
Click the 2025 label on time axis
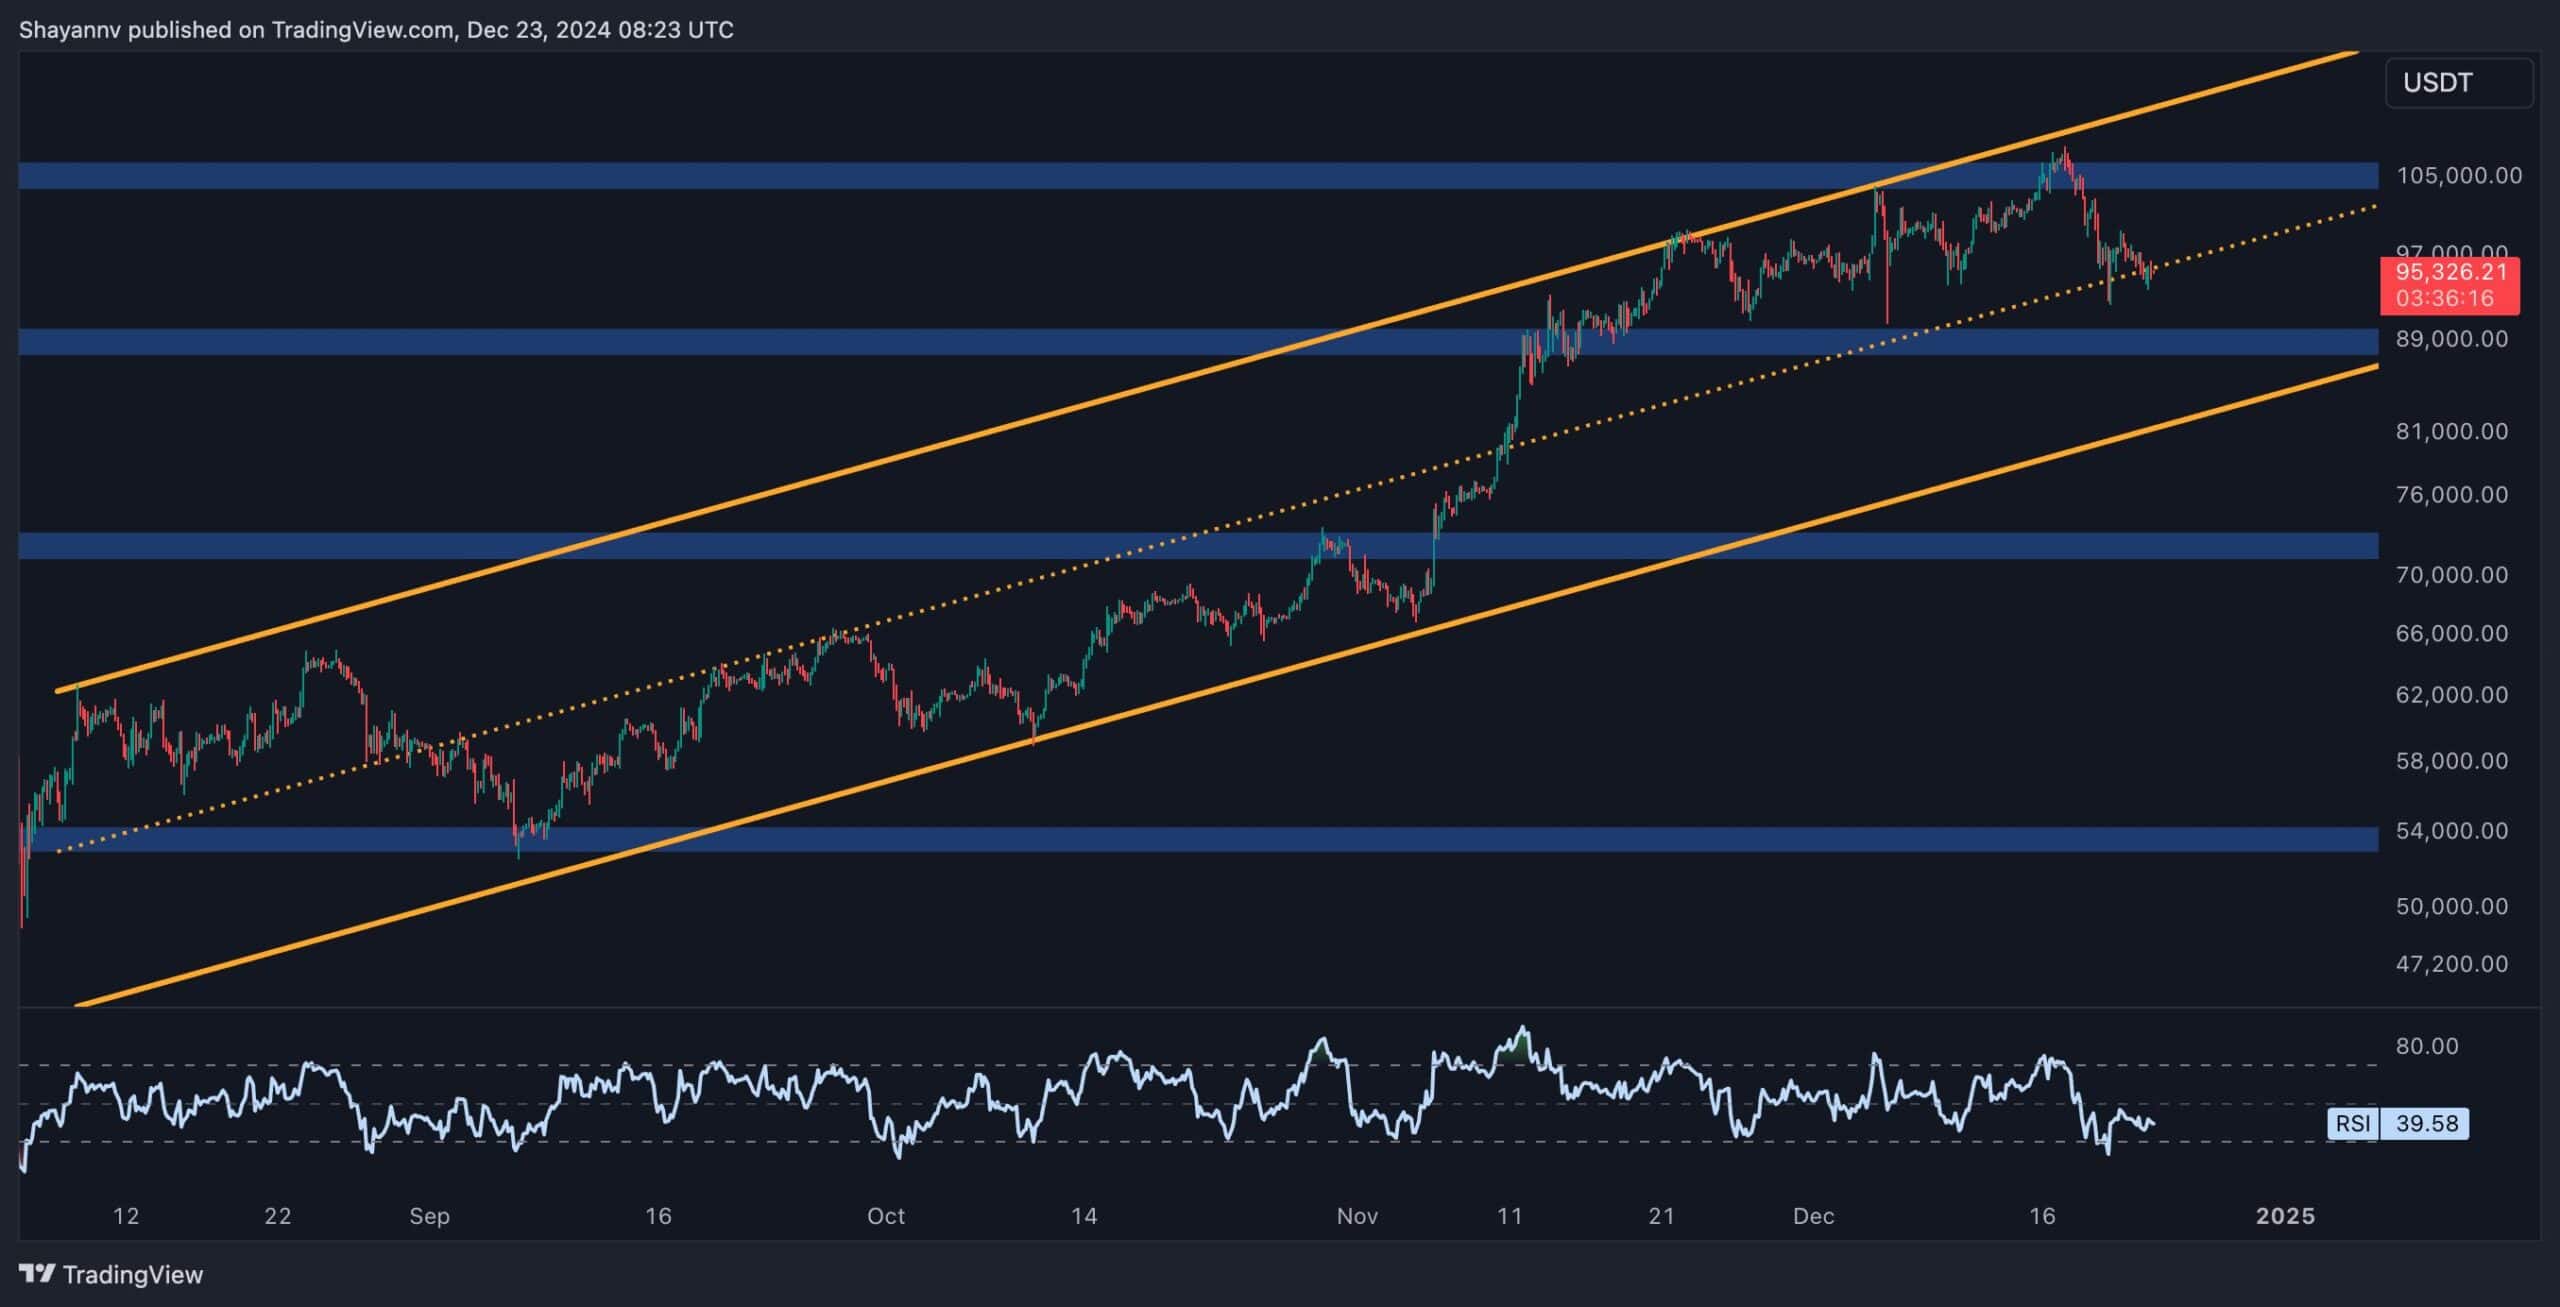pyautogui.click(x=2286, y=1216)
